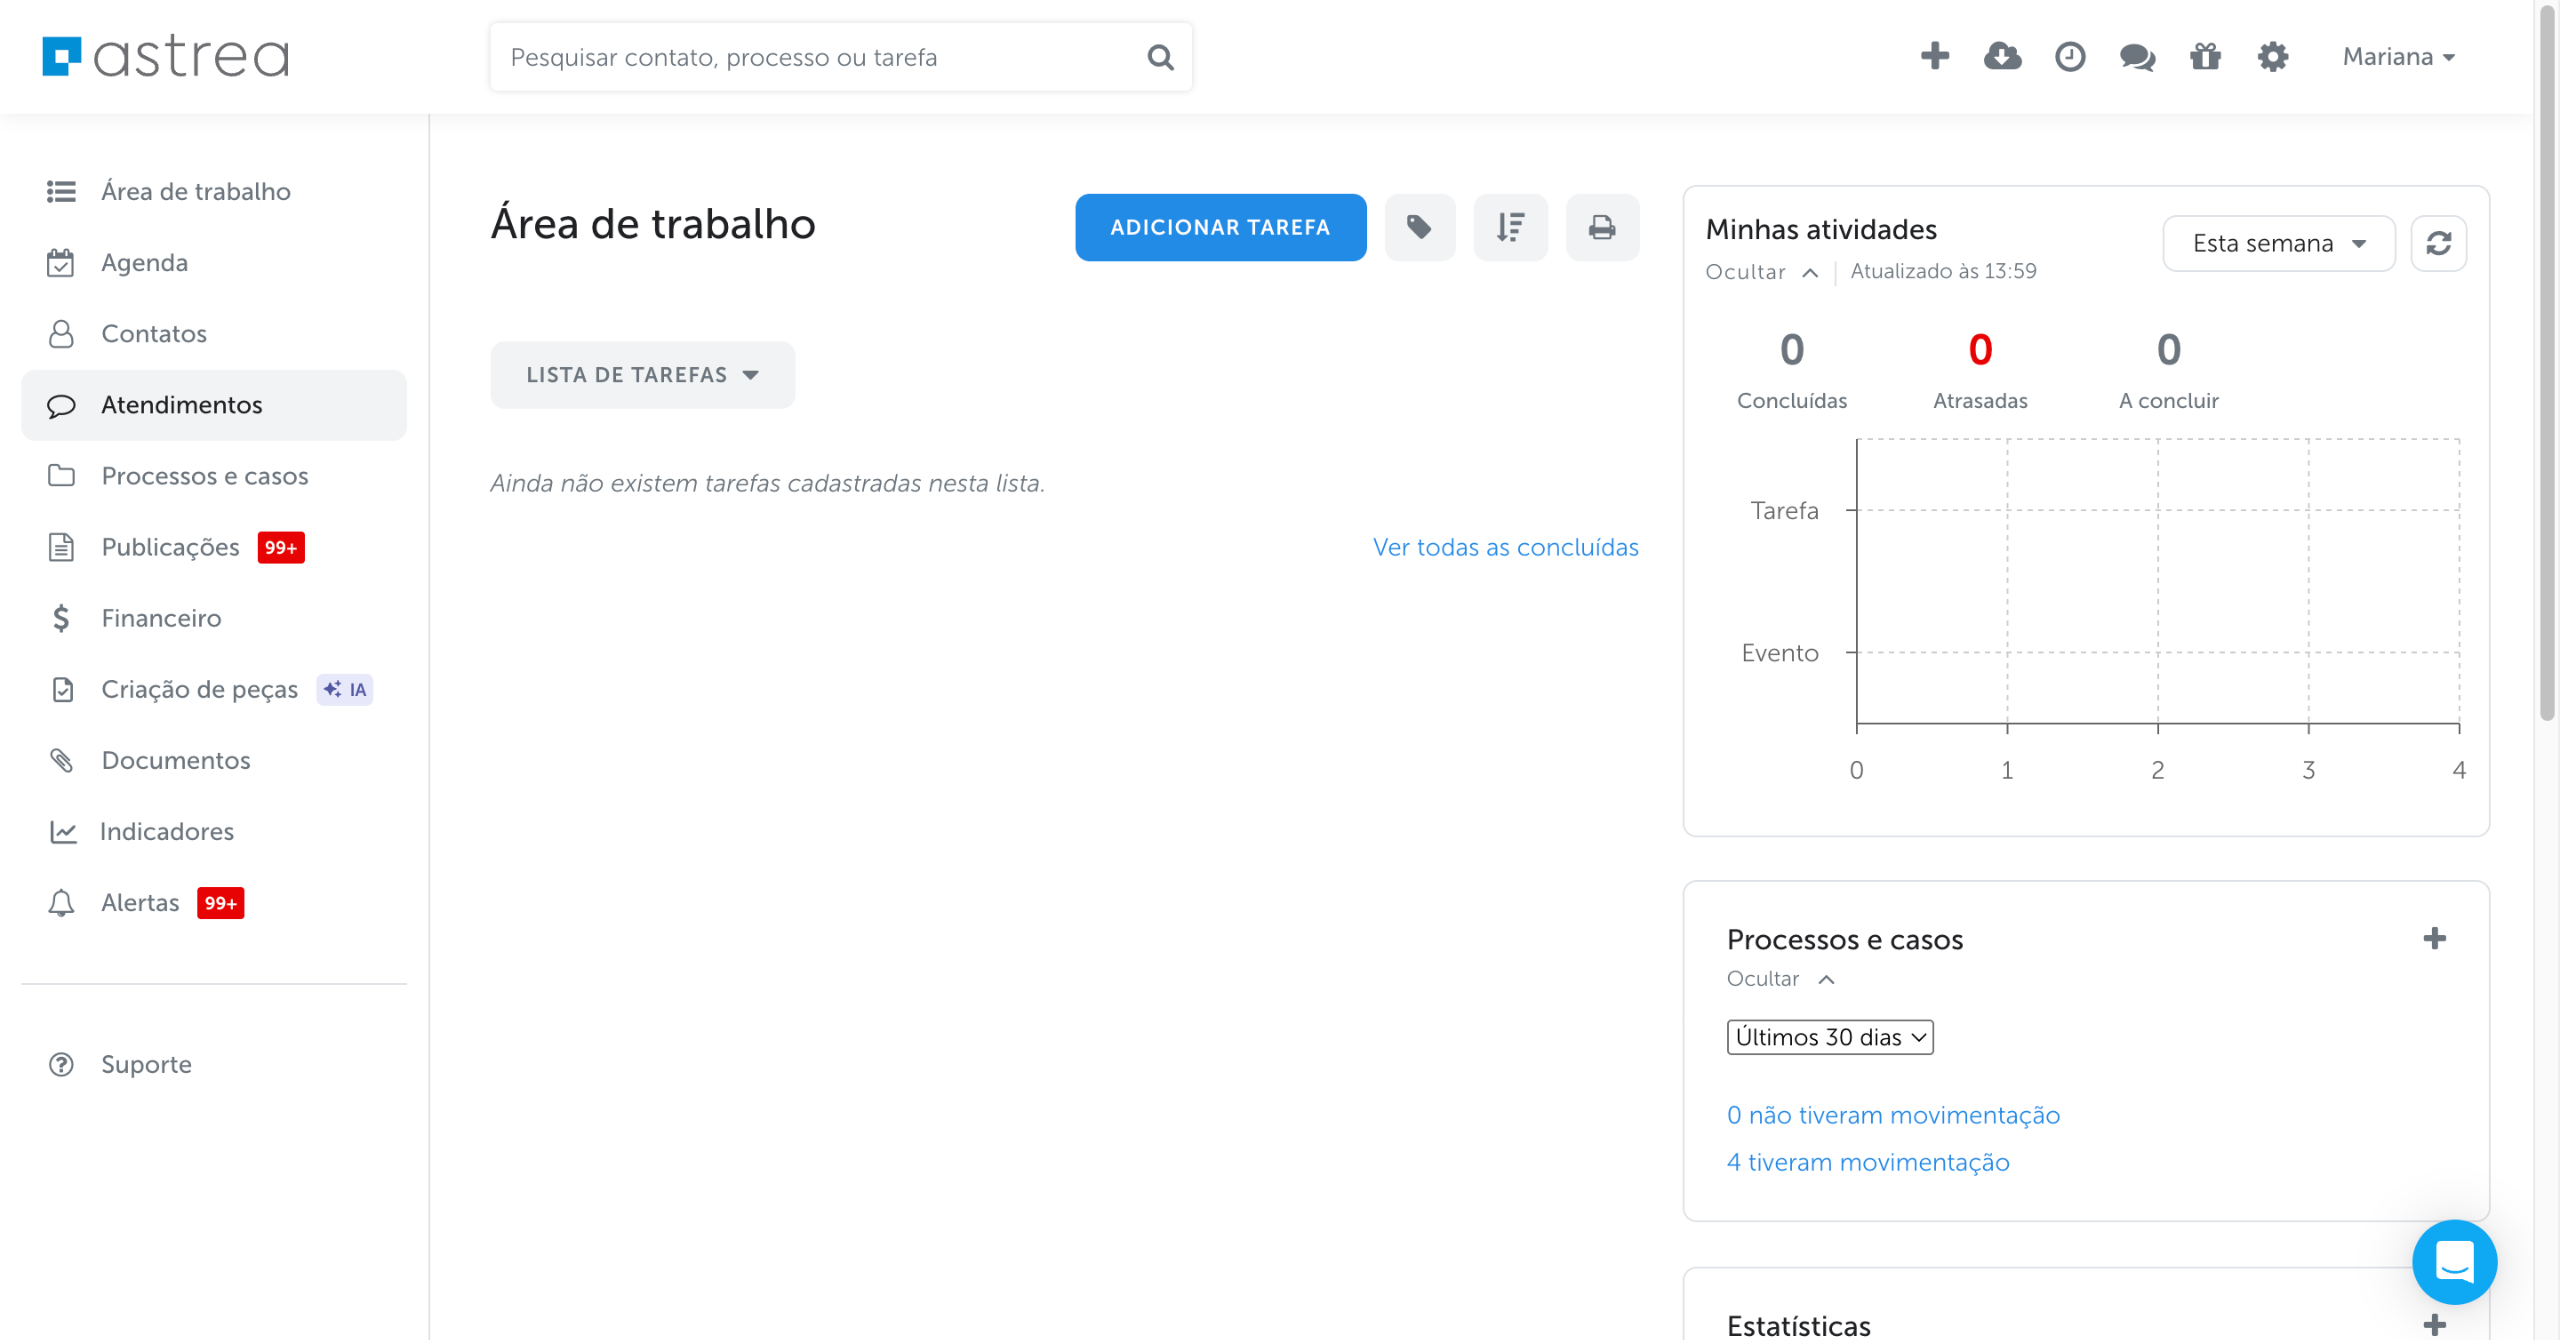Click the tag filter icon button
The width and height of the screenshot is (2560, 1340).
coord(1419,227)
